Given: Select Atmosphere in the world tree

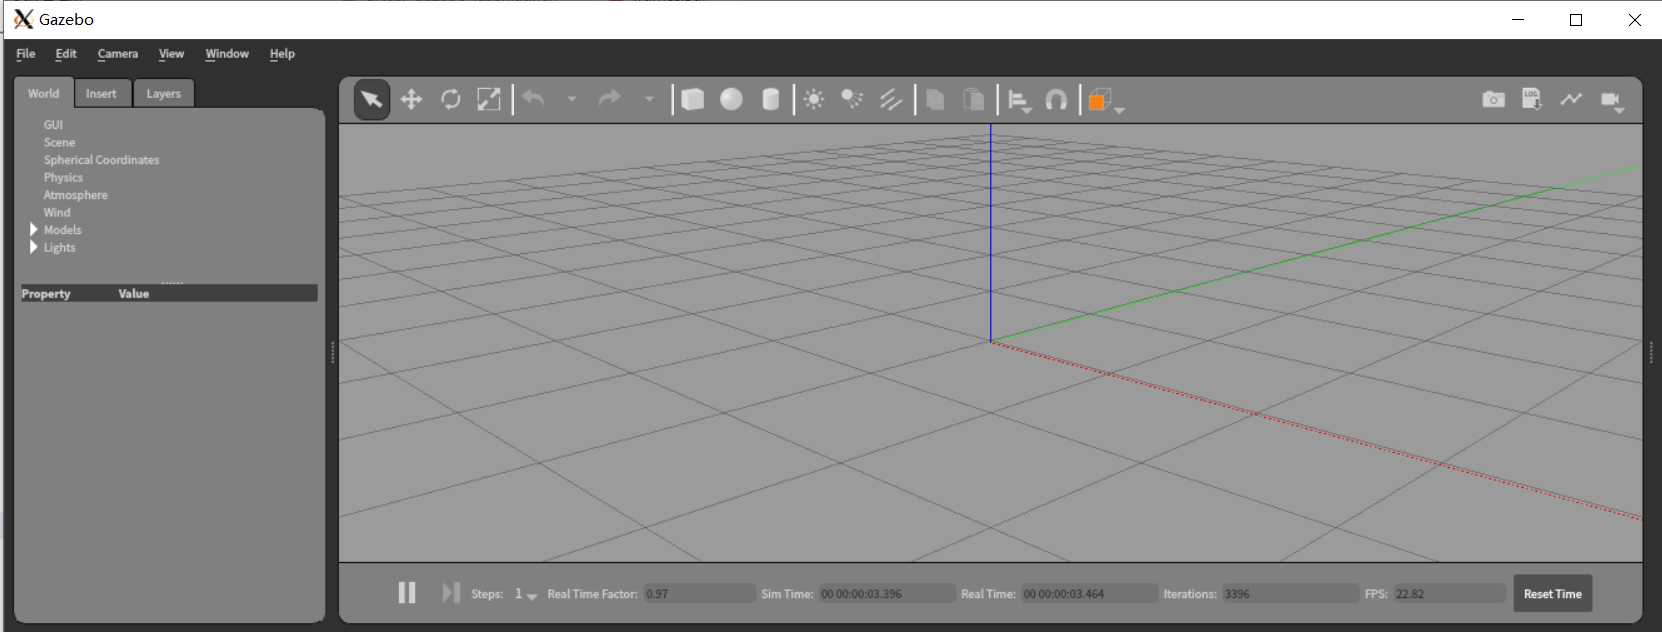Looking at the screenshot, I should tap(75, 195).
